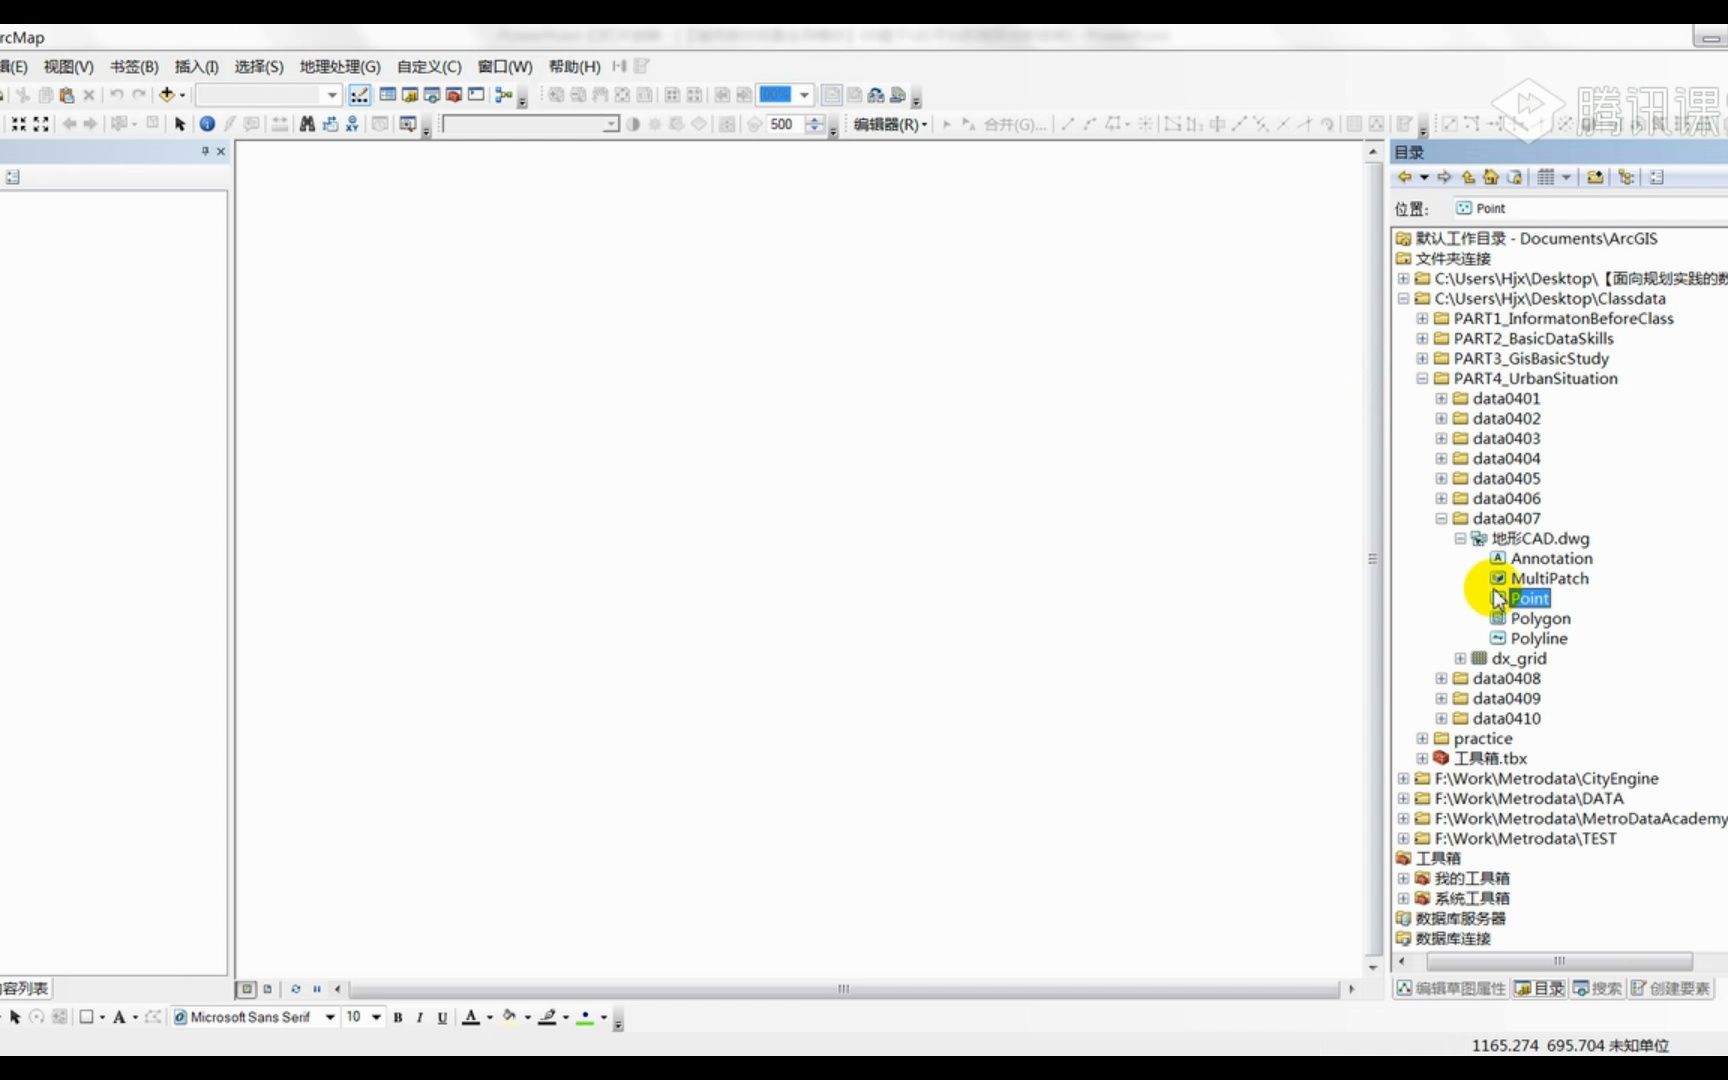Screen dimensions: 1728x1080
Task: Click the Go To XY icon
Action: (x=352, y=124)
